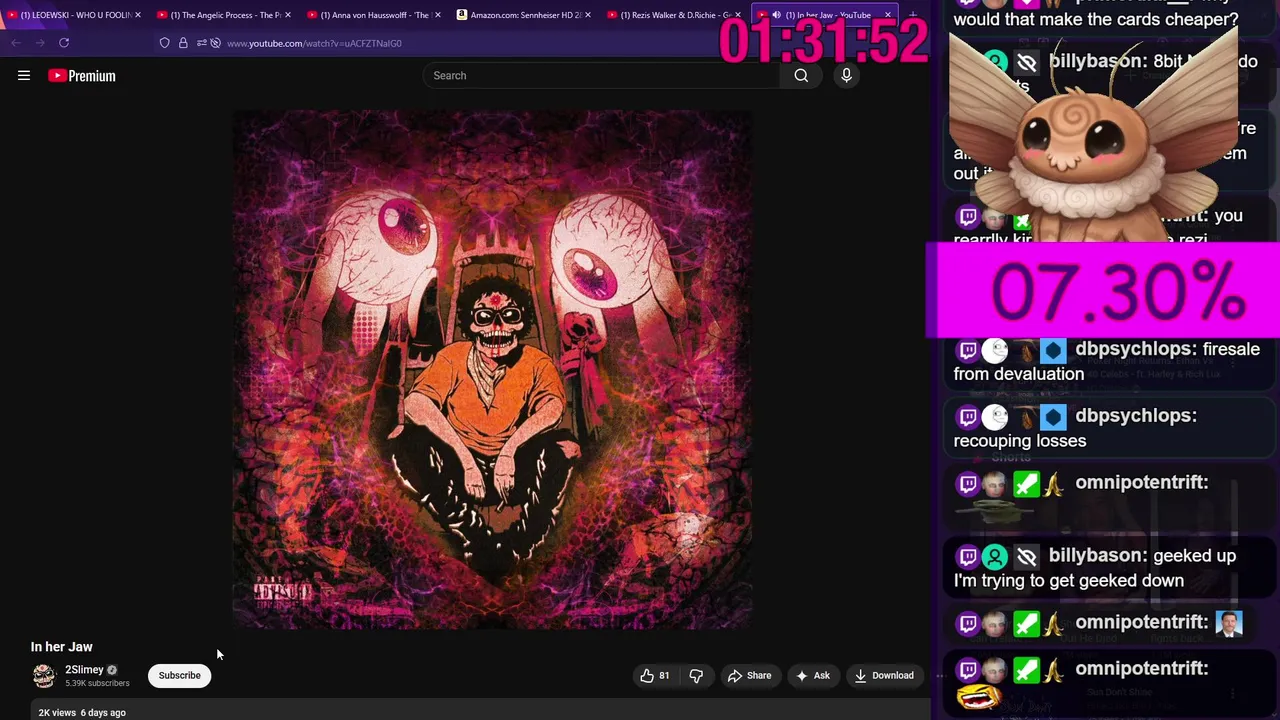Click the omnipotentrift portrait emote in chat

pyautogui.click(x=1229, y=623)
